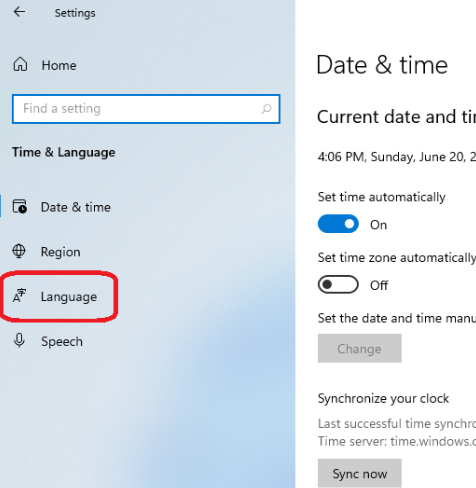Click the grayed-out Change button
476x488 pixels.
(x=359, y=348)
